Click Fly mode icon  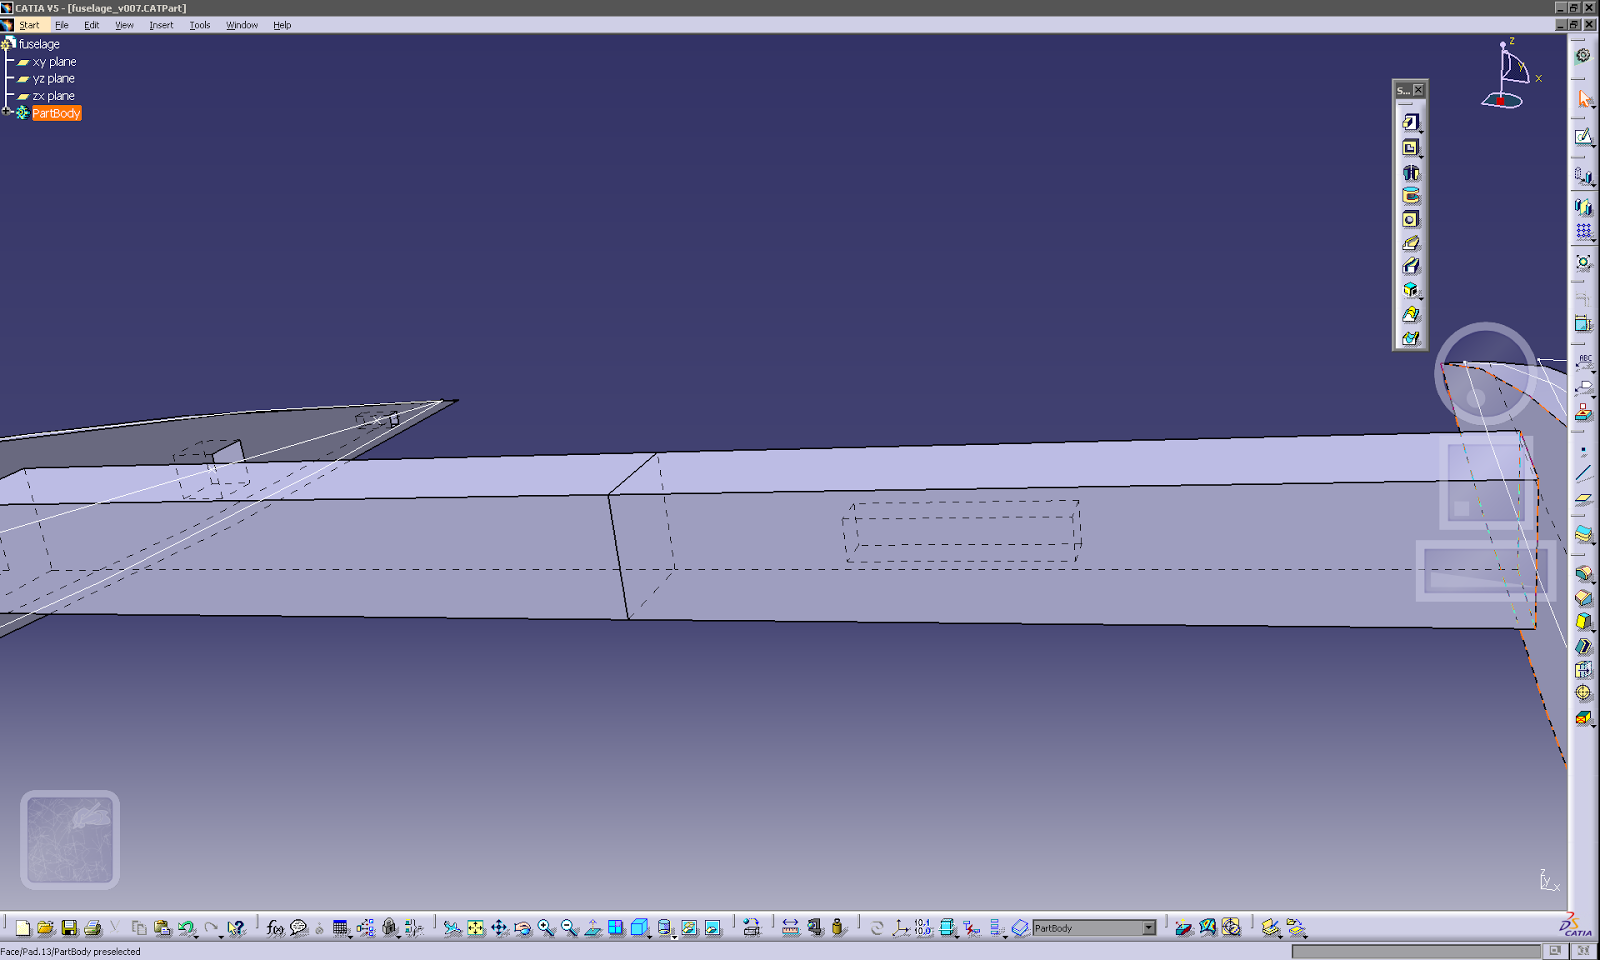452,928
